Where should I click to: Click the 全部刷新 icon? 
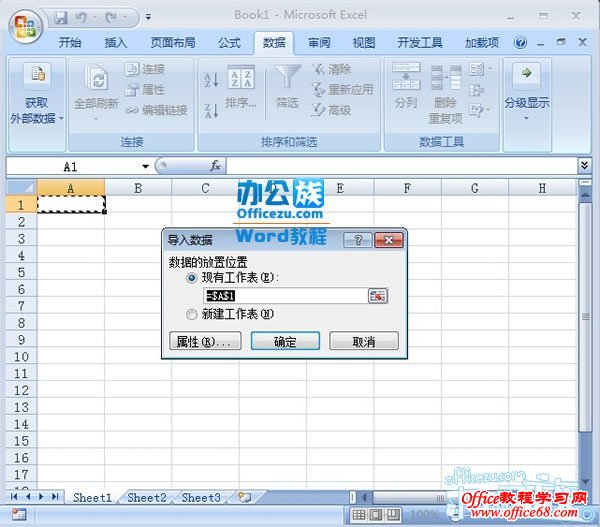tap(96, 77)
